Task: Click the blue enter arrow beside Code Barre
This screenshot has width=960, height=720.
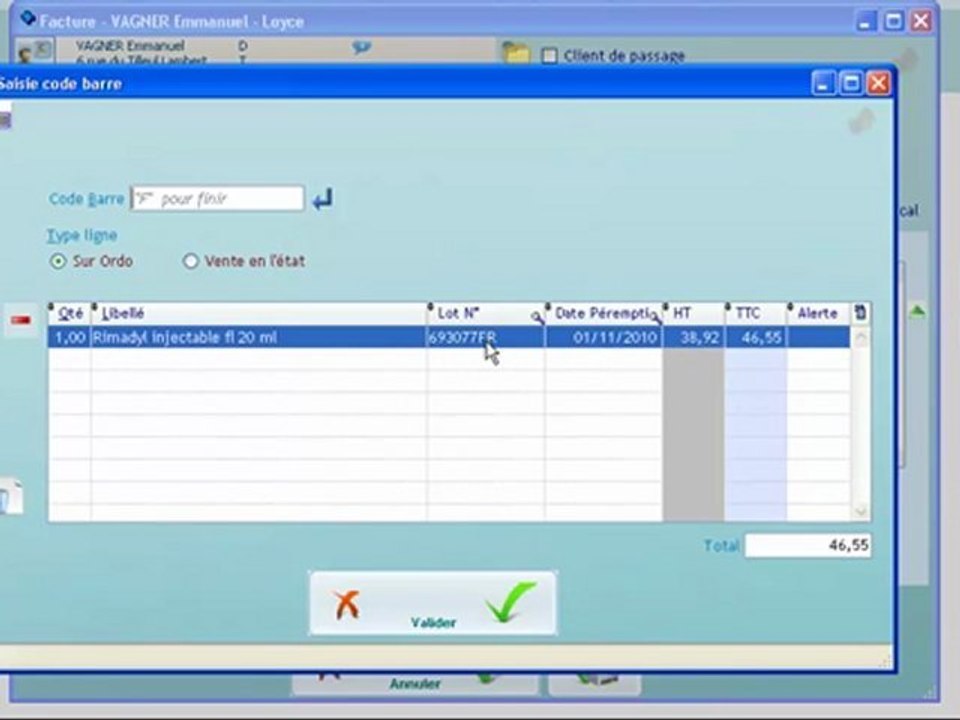Action: pos(323,199)
